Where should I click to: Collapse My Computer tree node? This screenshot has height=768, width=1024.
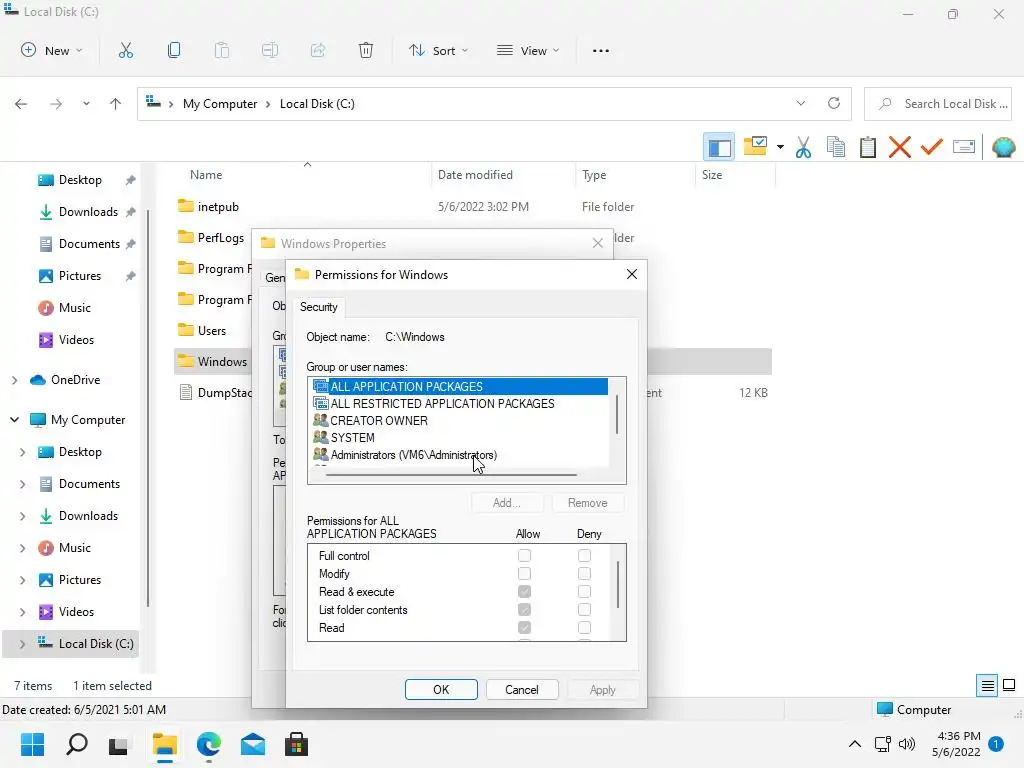point(14,420)
